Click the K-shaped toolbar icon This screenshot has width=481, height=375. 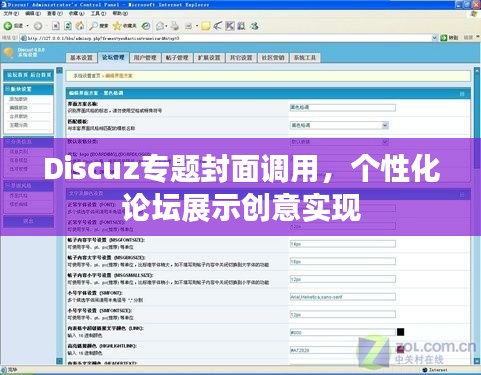[x=230, y=26]
